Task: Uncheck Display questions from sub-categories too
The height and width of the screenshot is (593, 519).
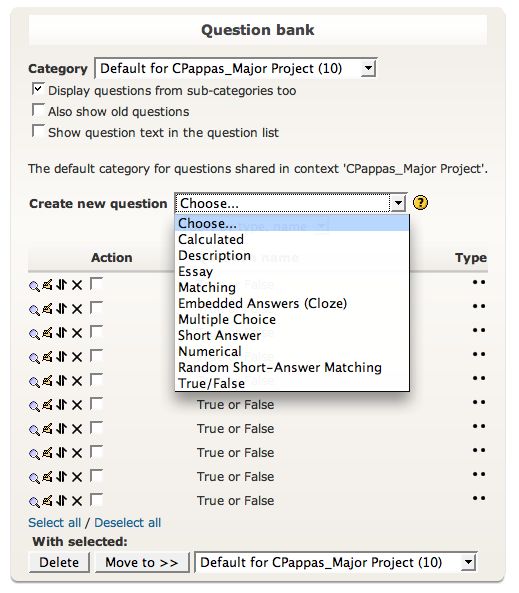Action: click(38, 89)
